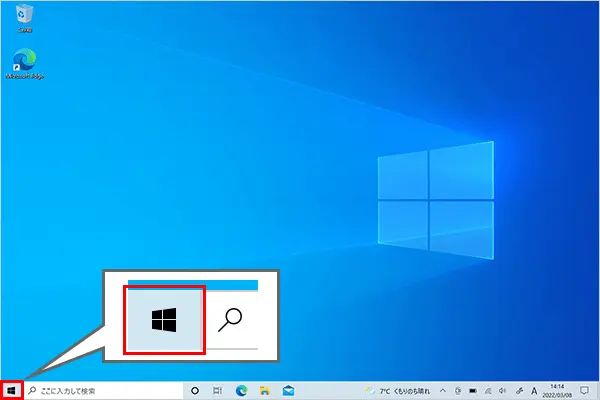The image size is (600, 400).
Task: Check battery status in the tray
Action: point(473,391)
